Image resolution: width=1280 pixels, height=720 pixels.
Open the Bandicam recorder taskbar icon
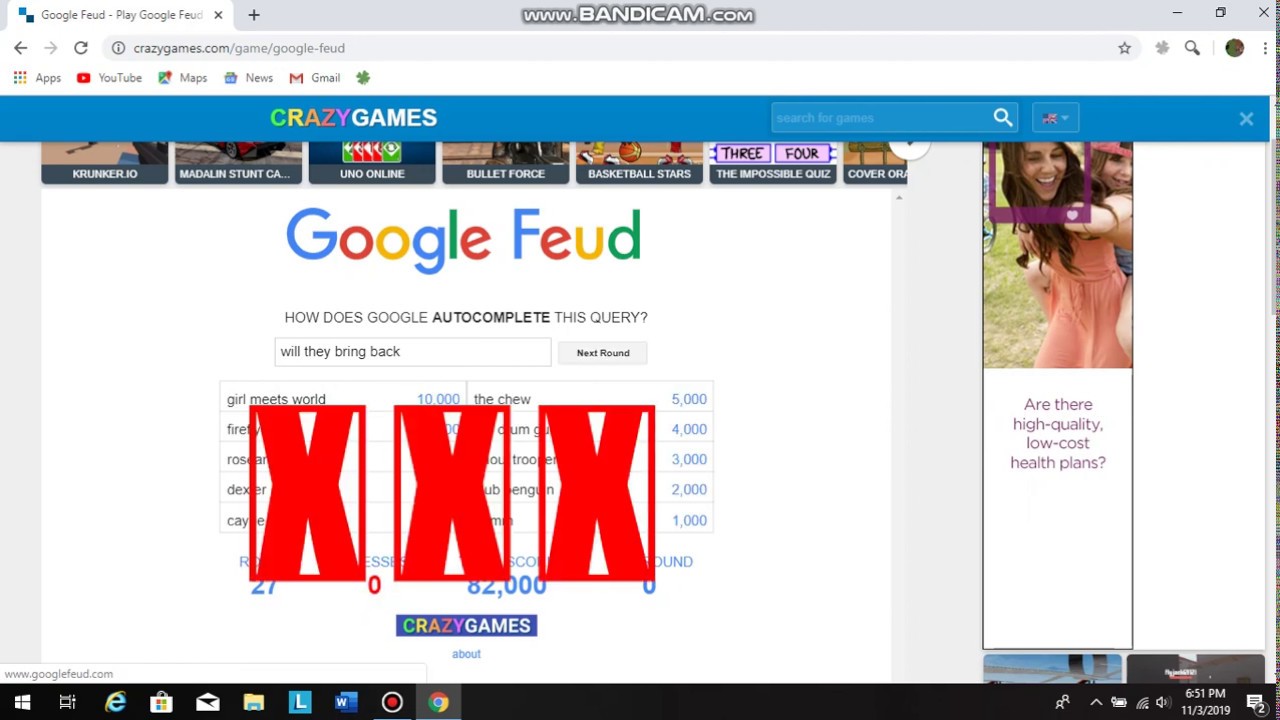391,702
